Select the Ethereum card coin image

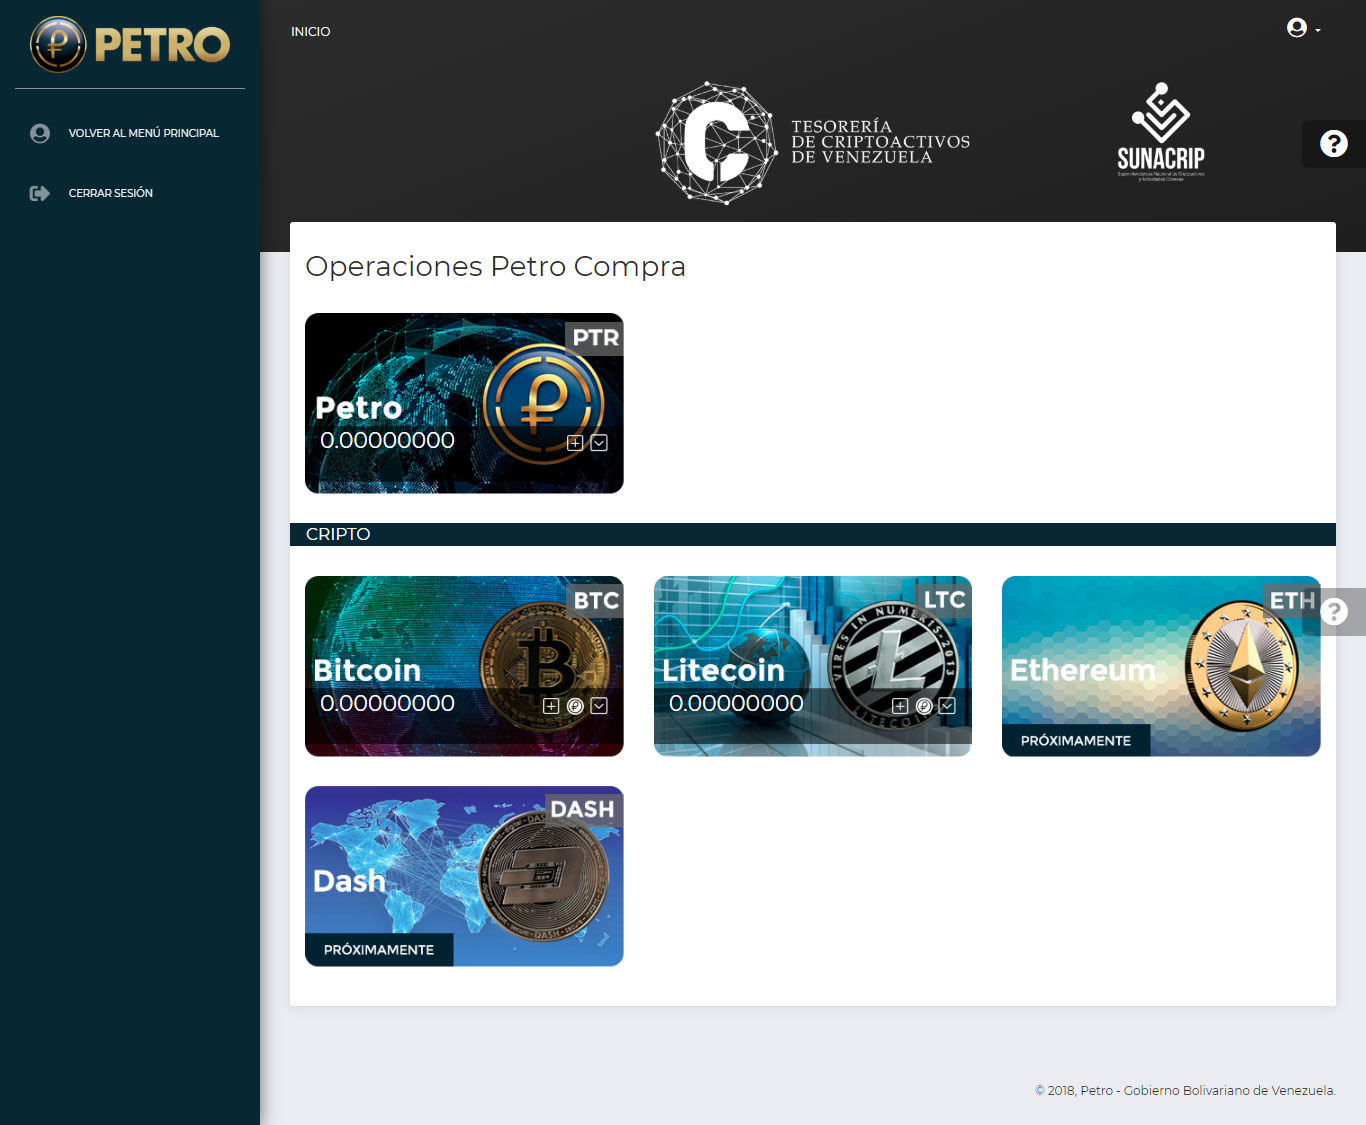point(1242,666)
